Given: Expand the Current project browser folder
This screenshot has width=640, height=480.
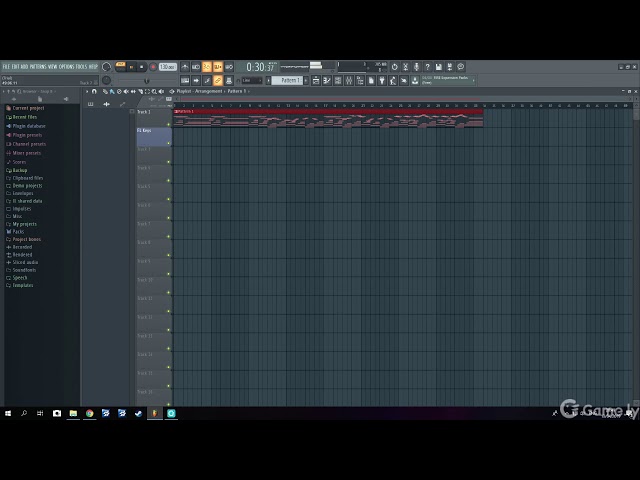Looking at the screenshot, I should coord(25,108).
